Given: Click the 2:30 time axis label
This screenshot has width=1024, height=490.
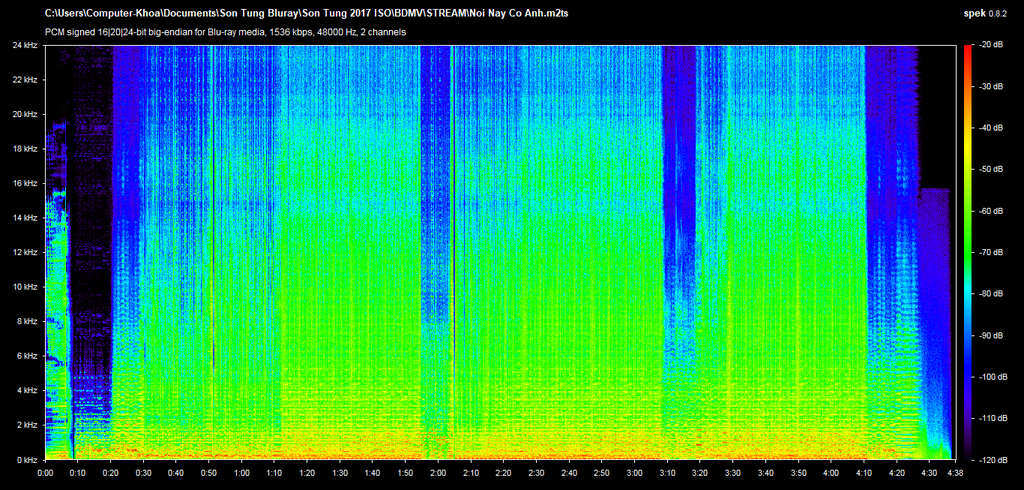Looking at the screenshot, I should coord(536,472).
